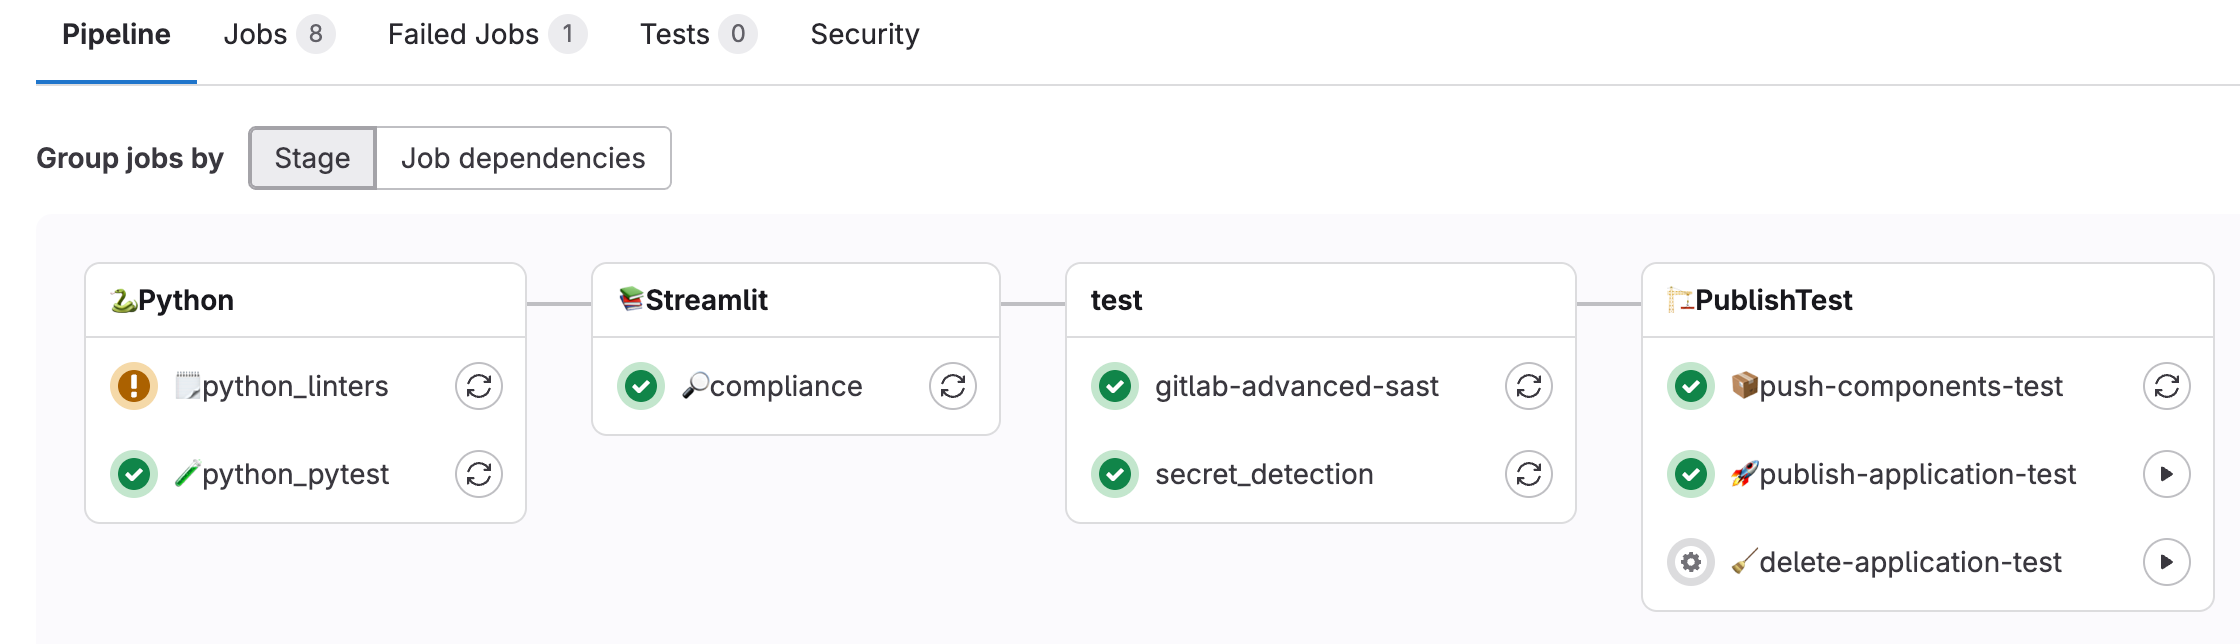Play the delete-application-test manual job
Screen dimensions: 2240x644
tap(2167, 562)
